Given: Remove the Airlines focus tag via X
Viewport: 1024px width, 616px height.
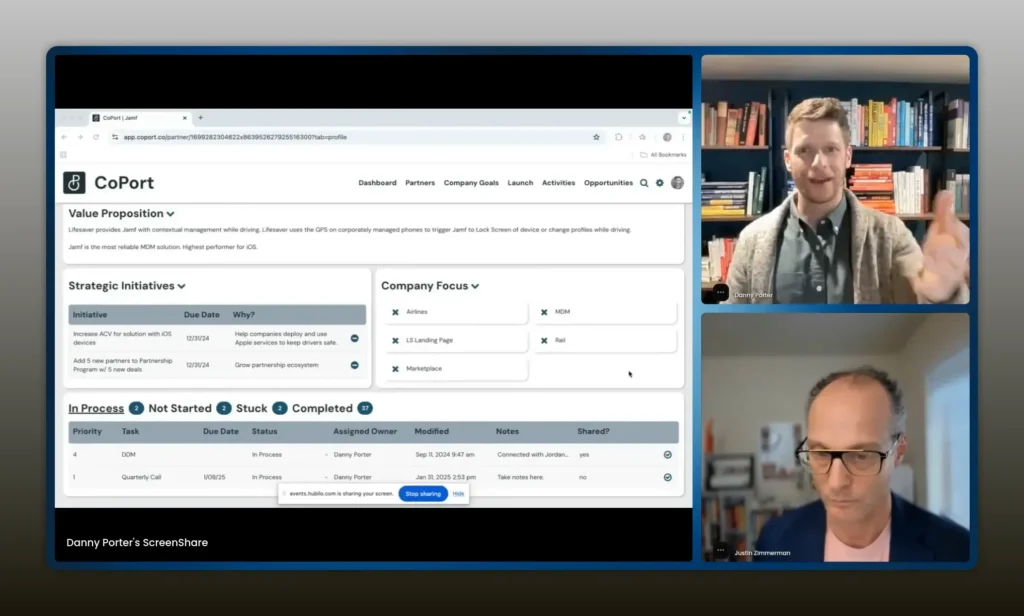Looking at the screenshot, I should (395, 312).
